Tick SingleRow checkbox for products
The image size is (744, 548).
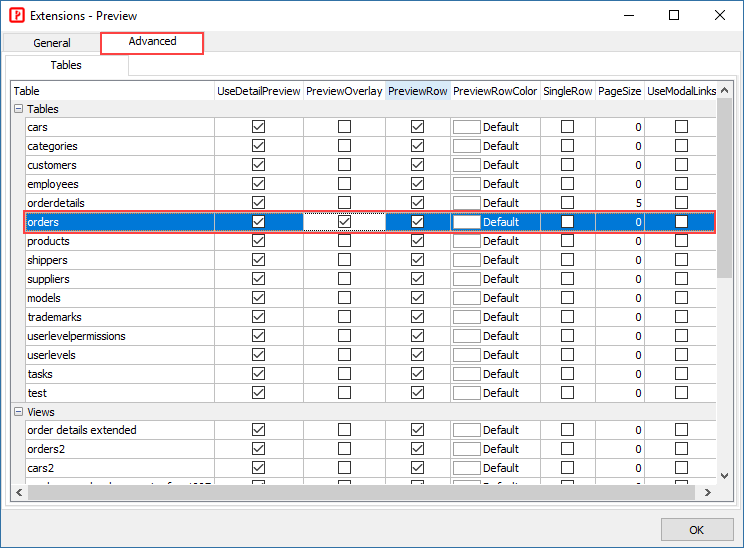point(567,241)
